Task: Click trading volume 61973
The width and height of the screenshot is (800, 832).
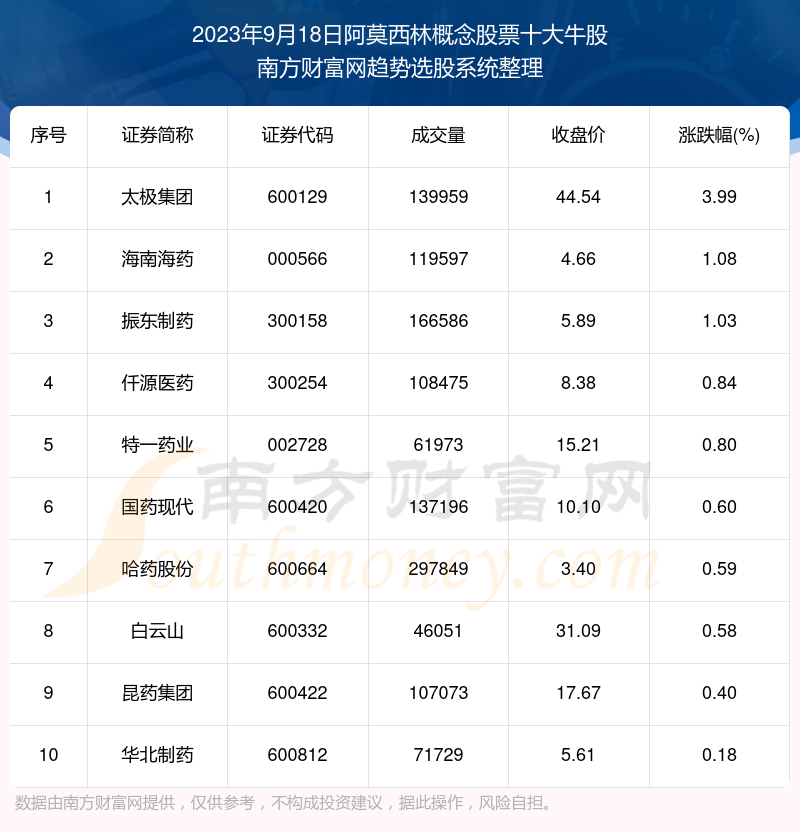Action: pyautogui.click(x=438, y=445)
